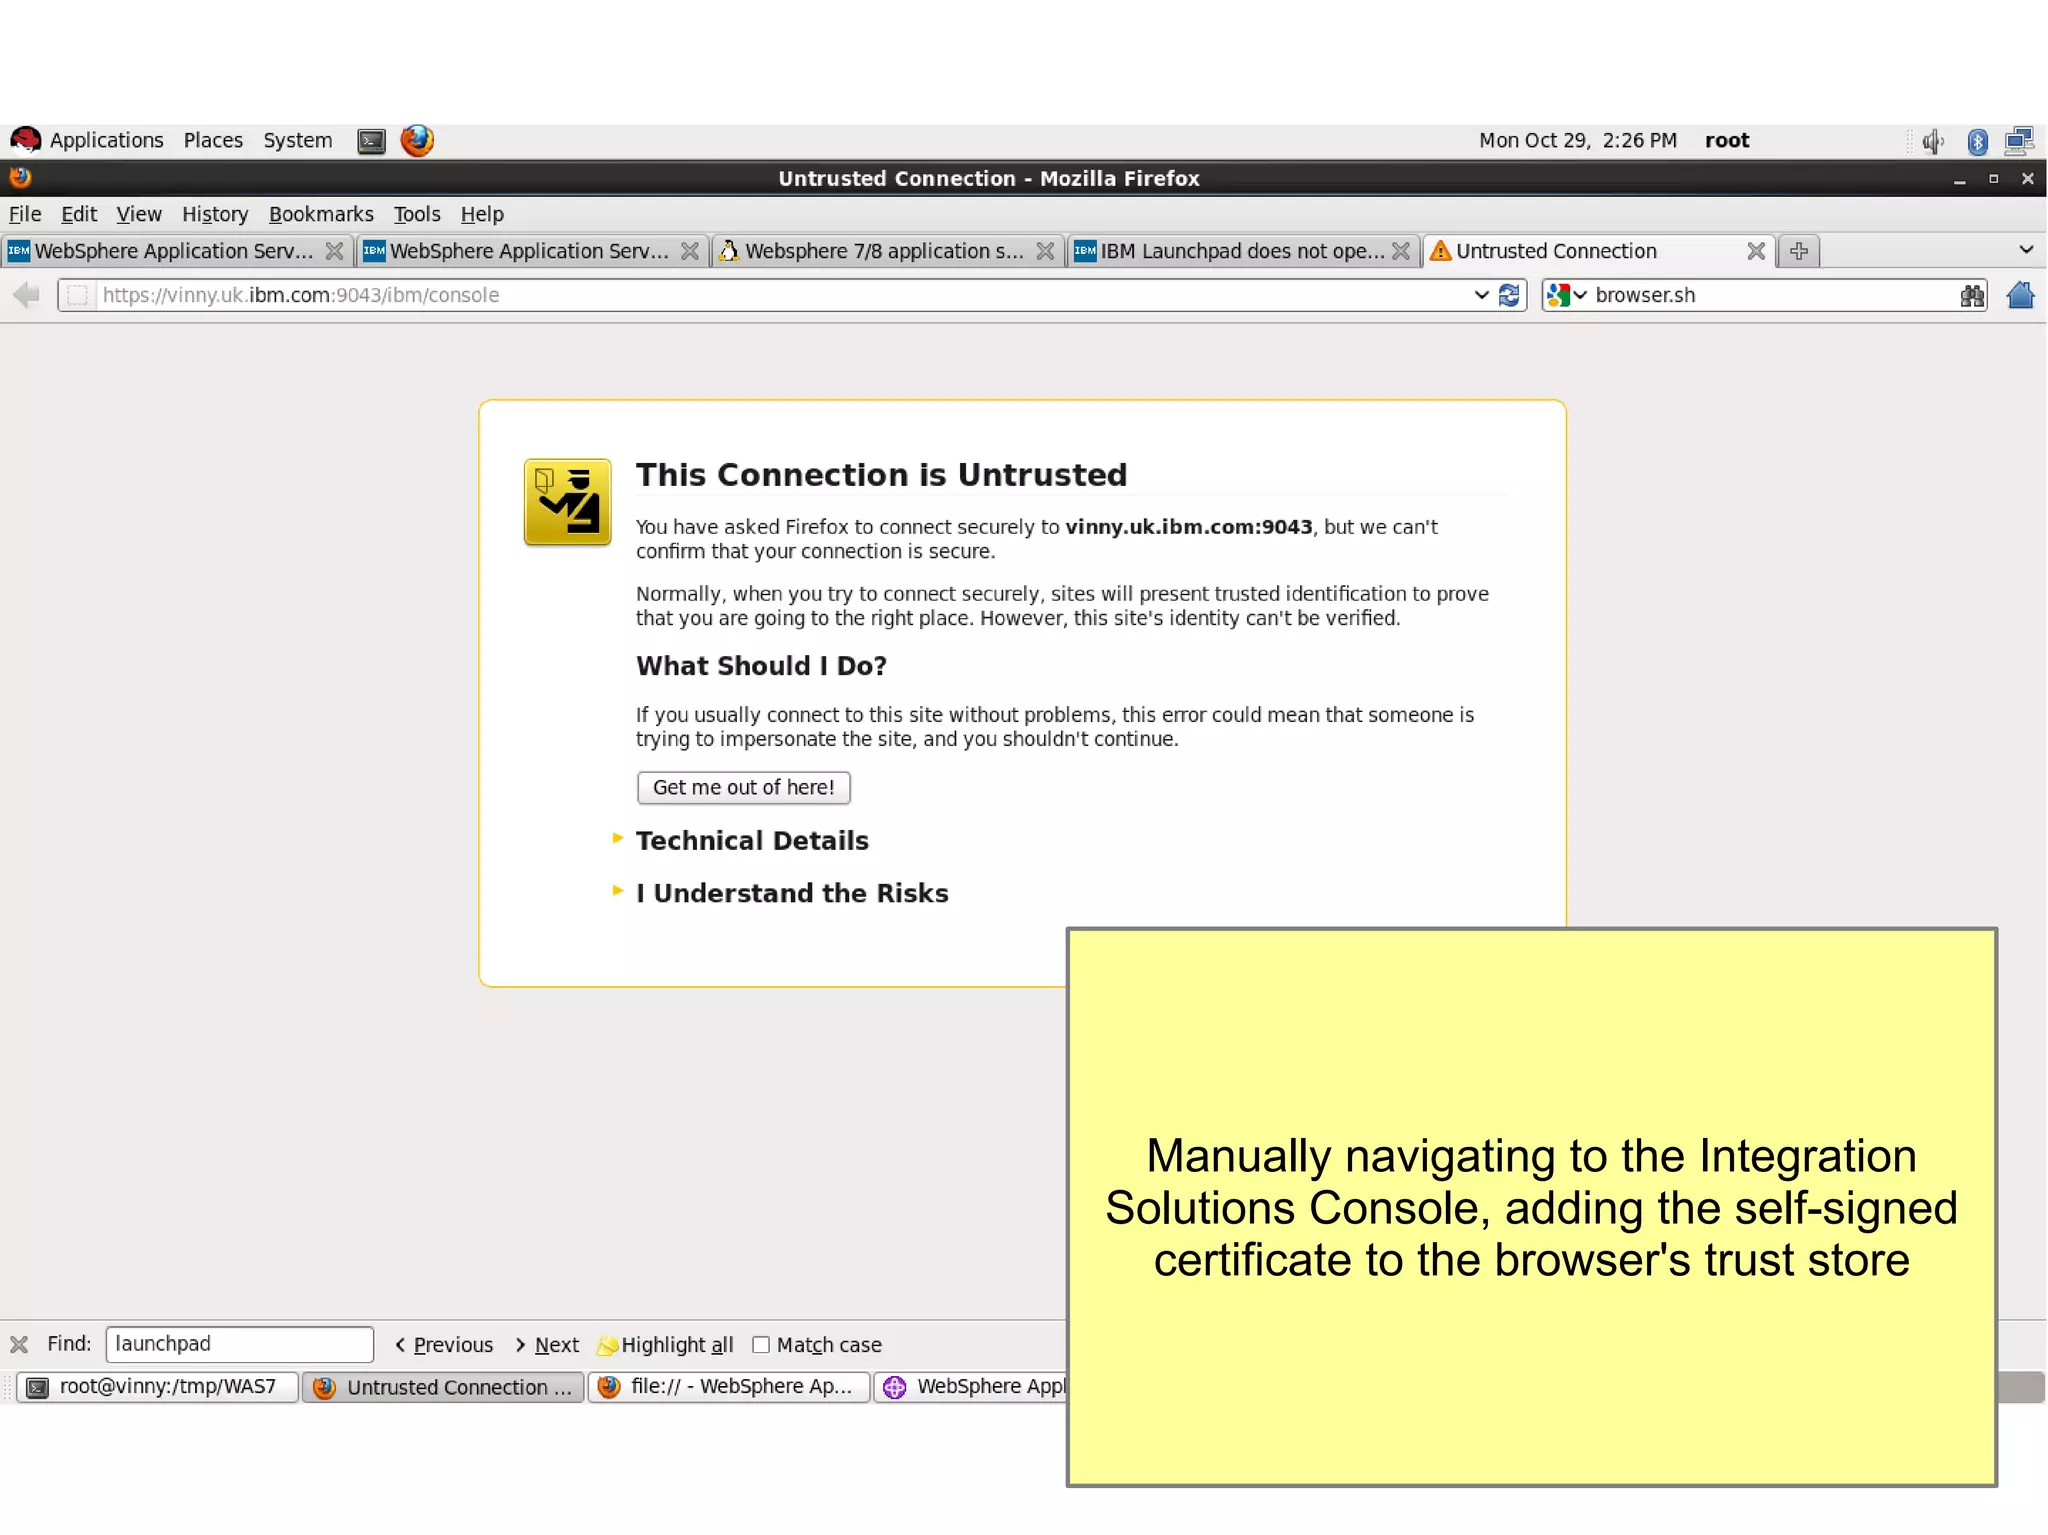Switch to IBM Launchpad does not open tab
The image size is (2048, 1535).
click(x=1243, y=251)
